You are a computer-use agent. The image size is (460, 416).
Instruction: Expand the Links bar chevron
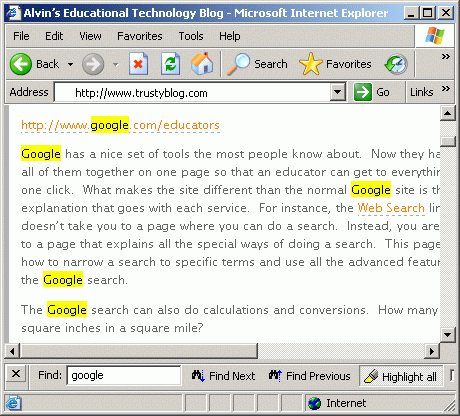coord(446,89)
